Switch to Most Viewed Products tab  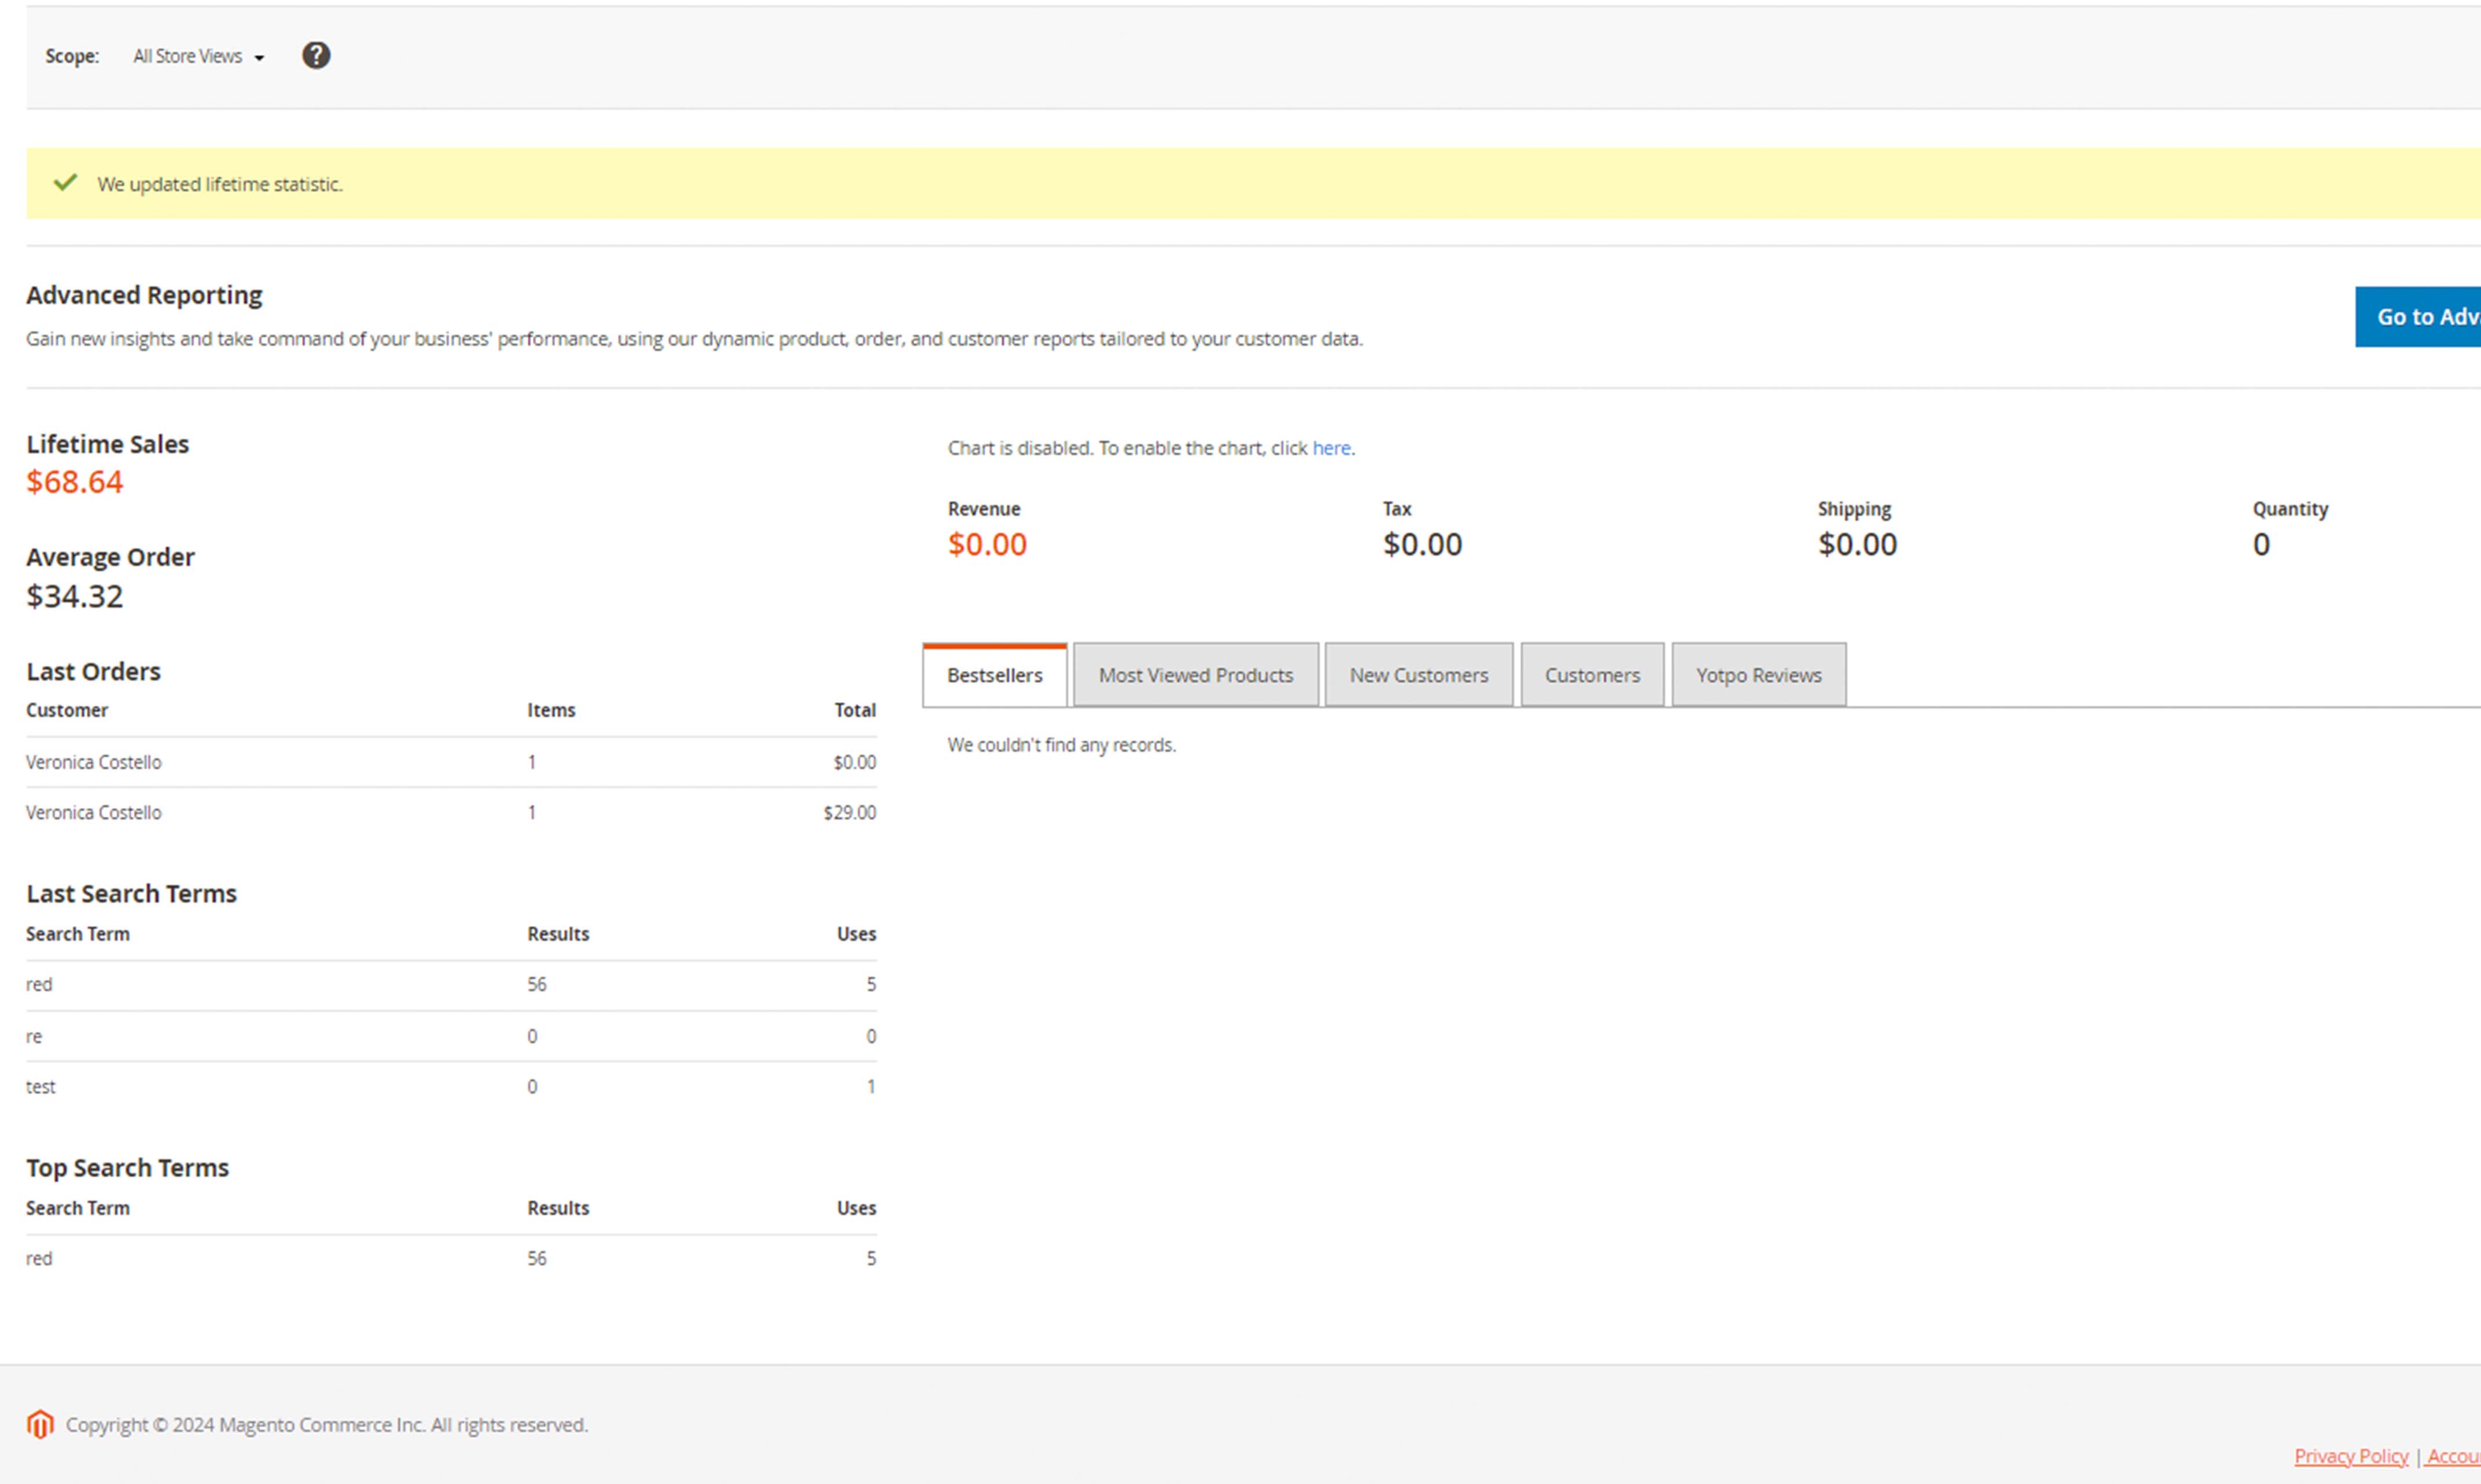pos(1196,675)
